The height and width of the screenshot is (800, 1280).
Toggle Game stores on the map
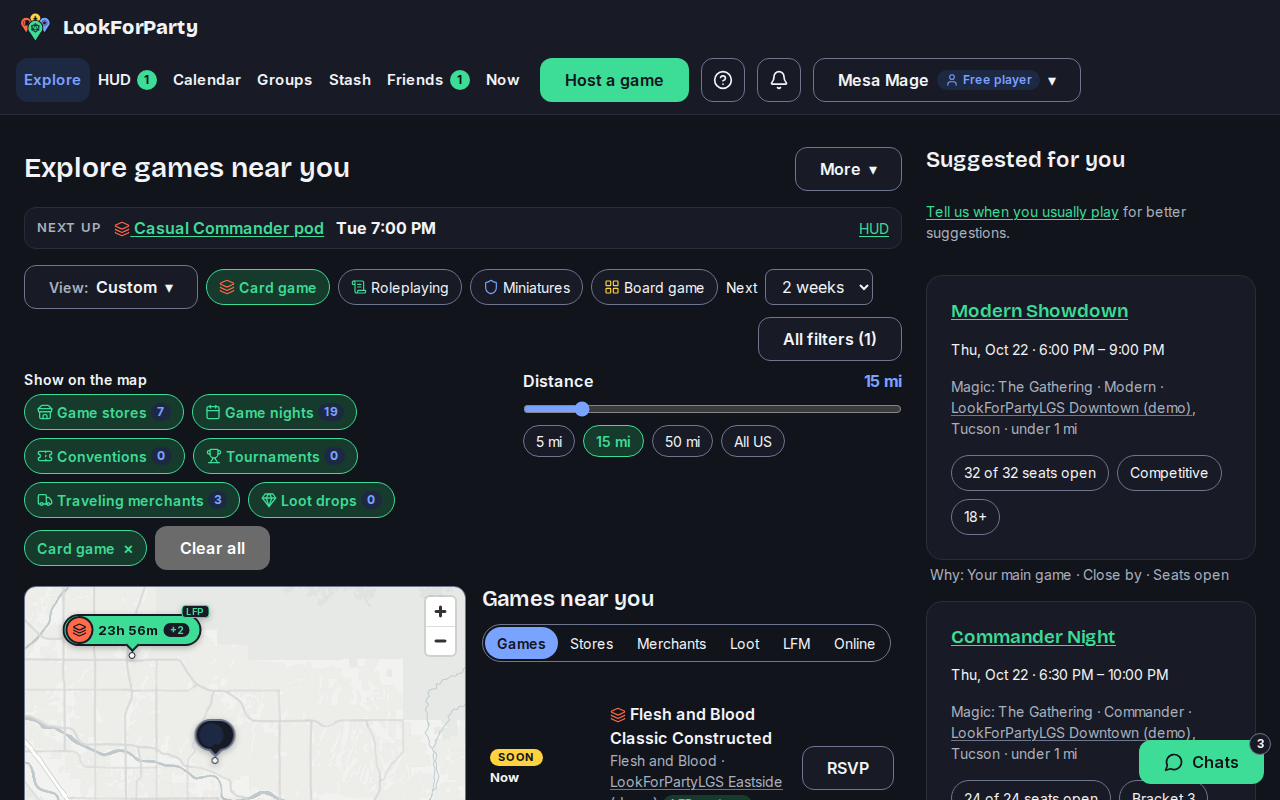[104, 412]
